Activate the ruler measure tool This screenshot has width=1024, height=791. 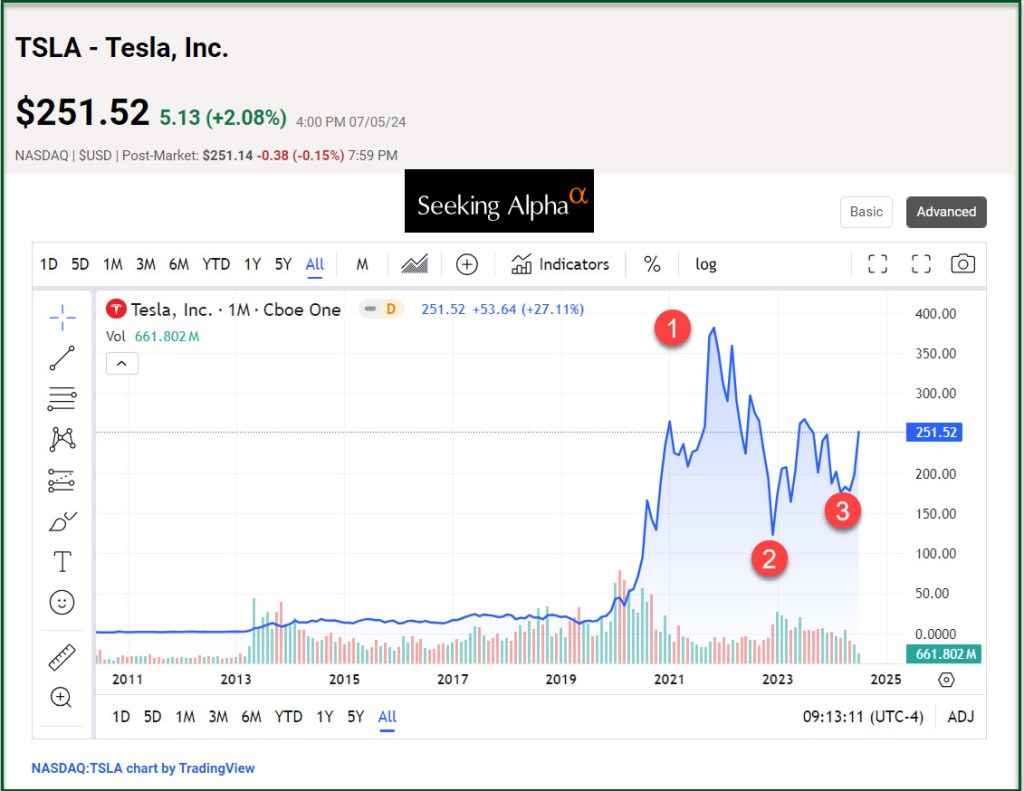tap(62, 657)
